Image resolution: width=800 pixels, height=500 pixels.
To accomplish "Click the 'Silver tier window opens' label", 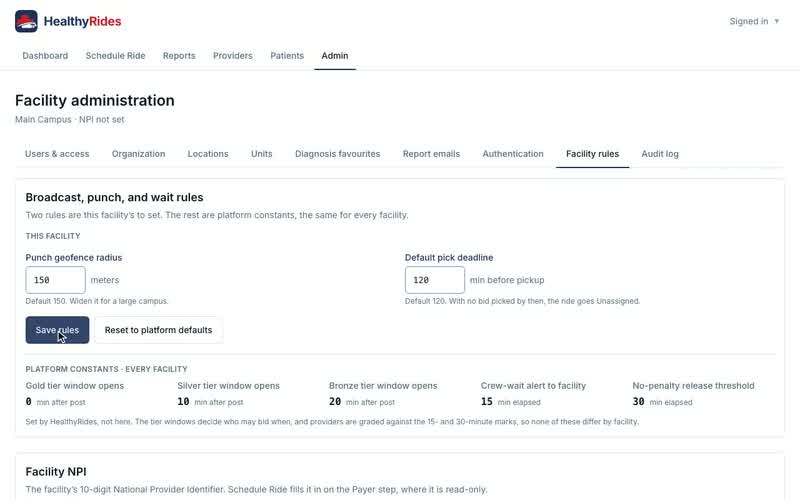I will coord(229,386).
